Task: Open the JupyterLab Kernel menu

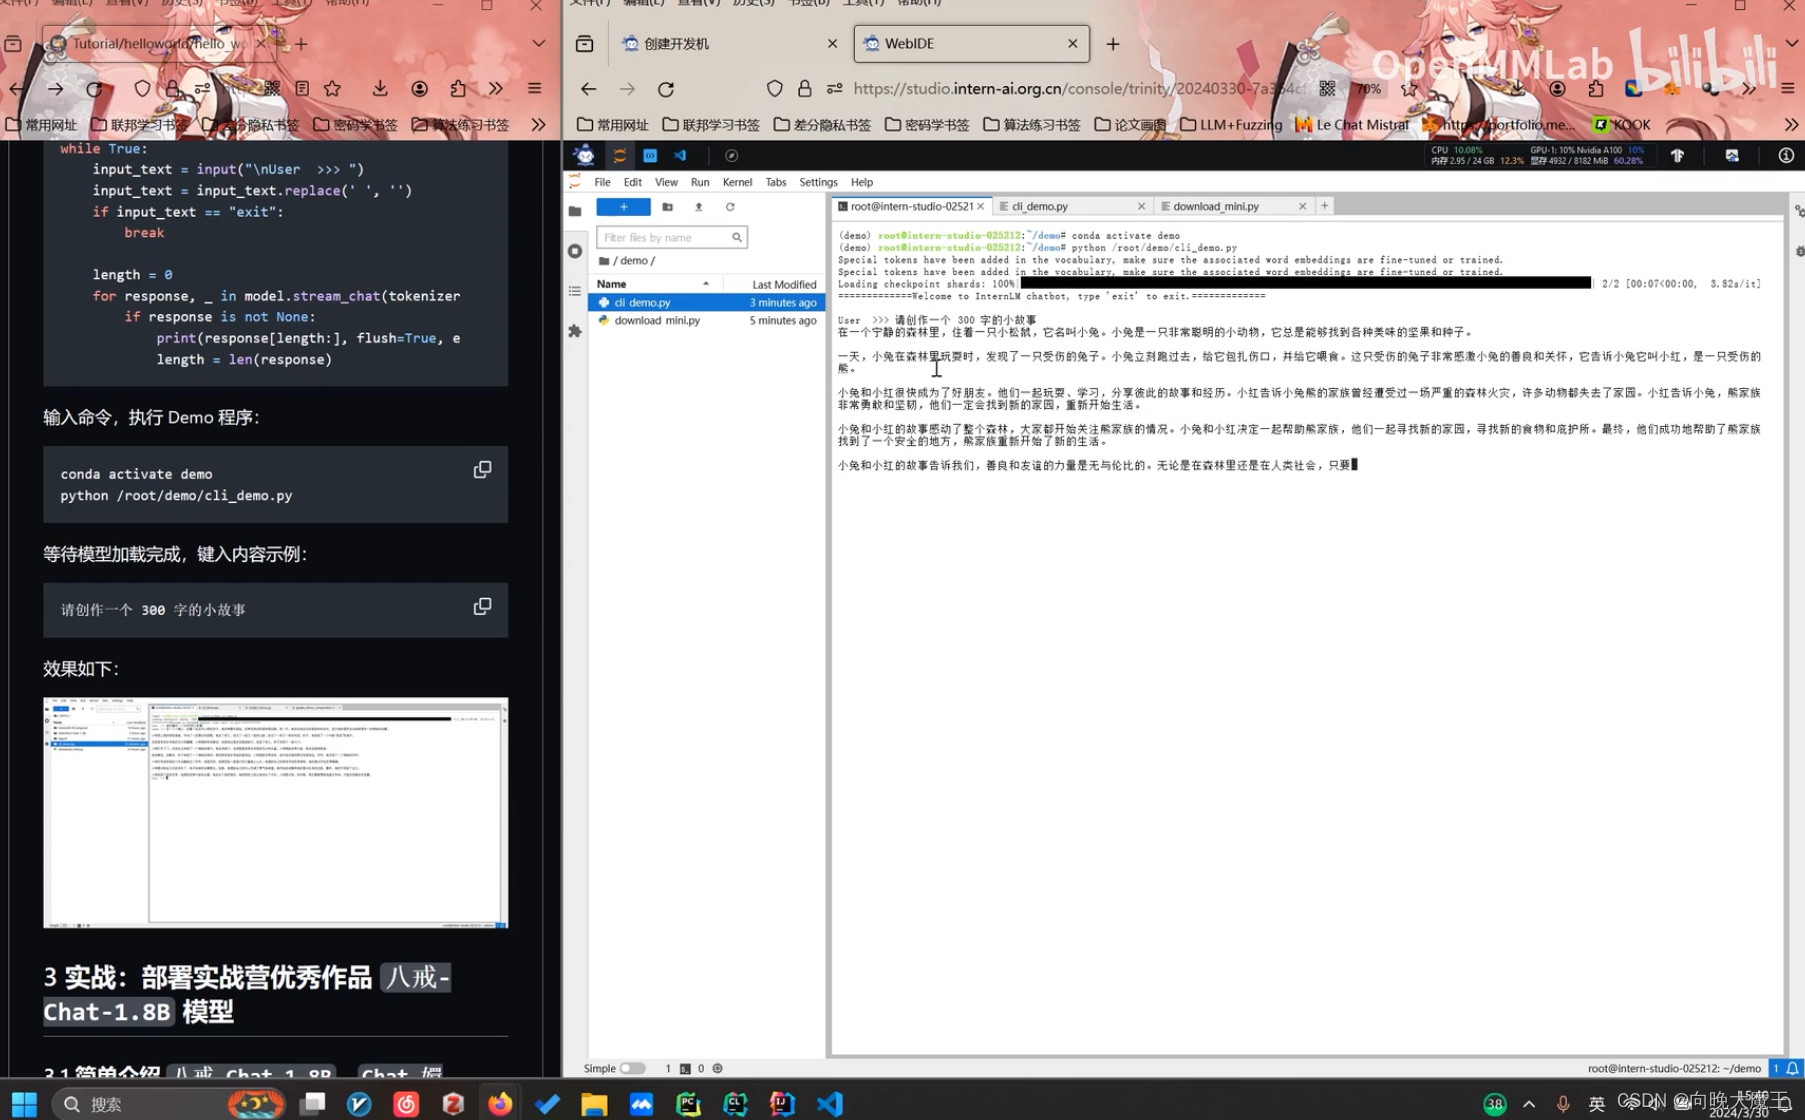Action: [x=737, y=182]
